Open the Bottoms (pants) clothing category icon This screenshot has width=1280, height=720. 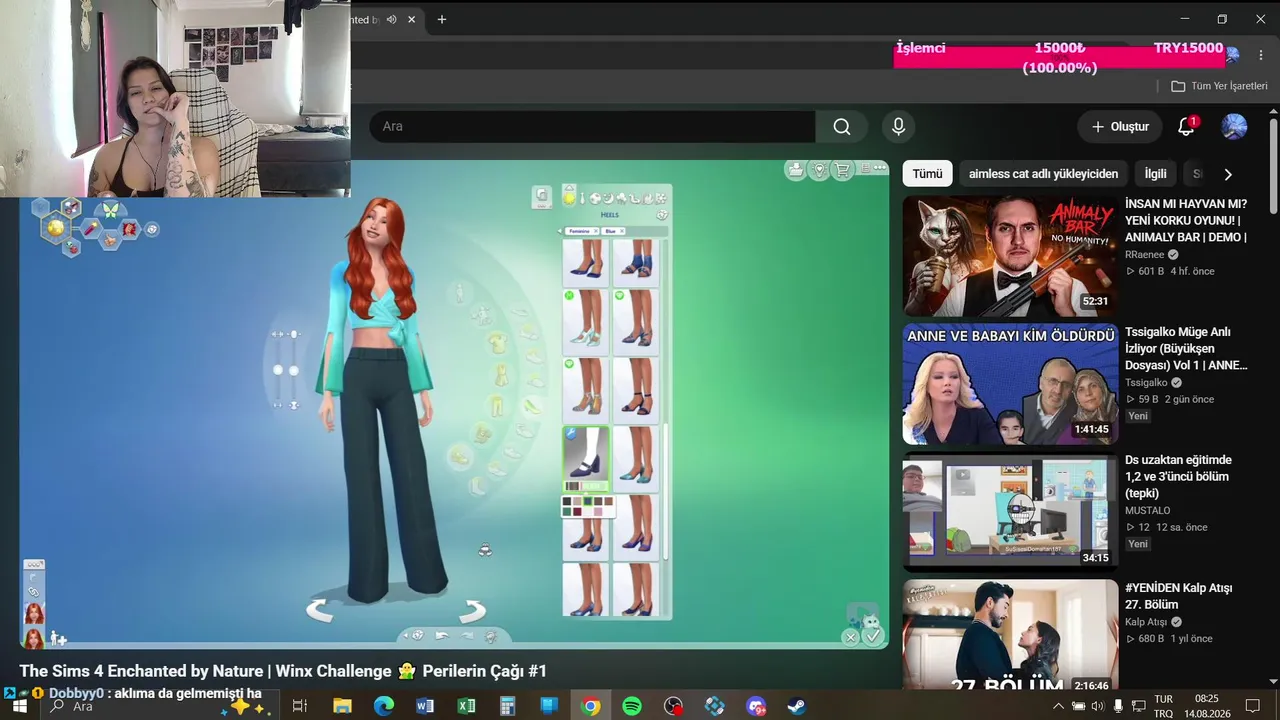coord(497,406)
